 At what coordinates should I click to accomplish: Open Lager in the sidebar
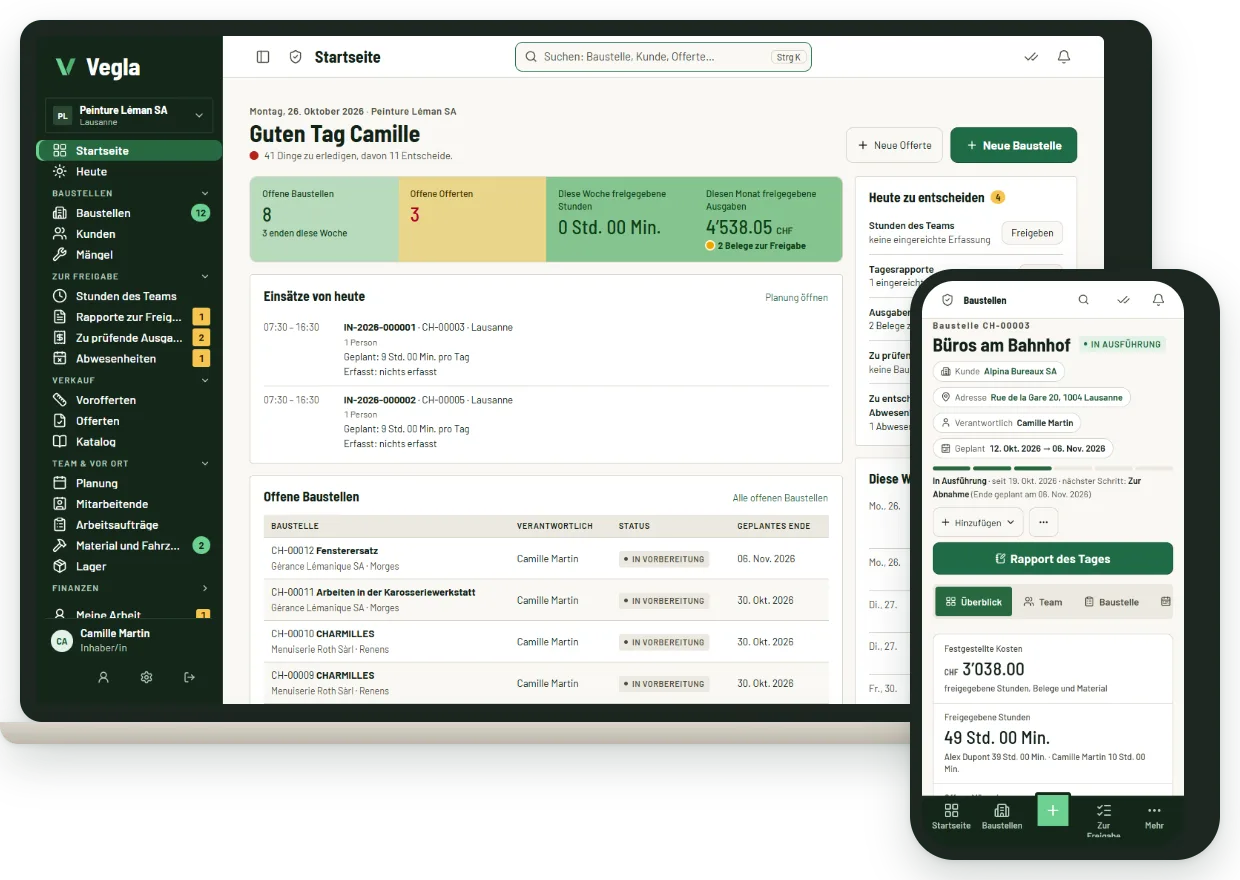tap(129, 567)
